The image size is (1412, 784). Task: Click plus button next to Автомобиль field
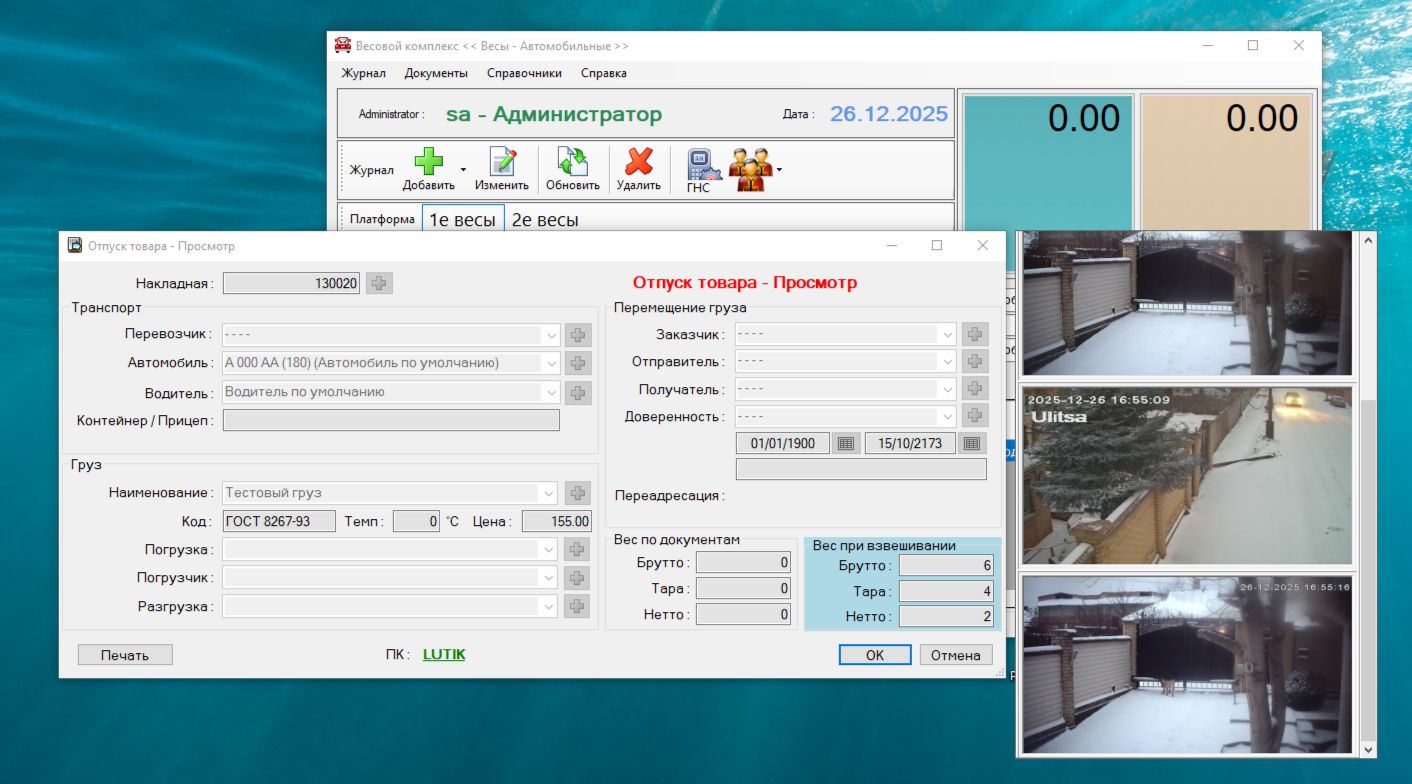pos(578,363)
